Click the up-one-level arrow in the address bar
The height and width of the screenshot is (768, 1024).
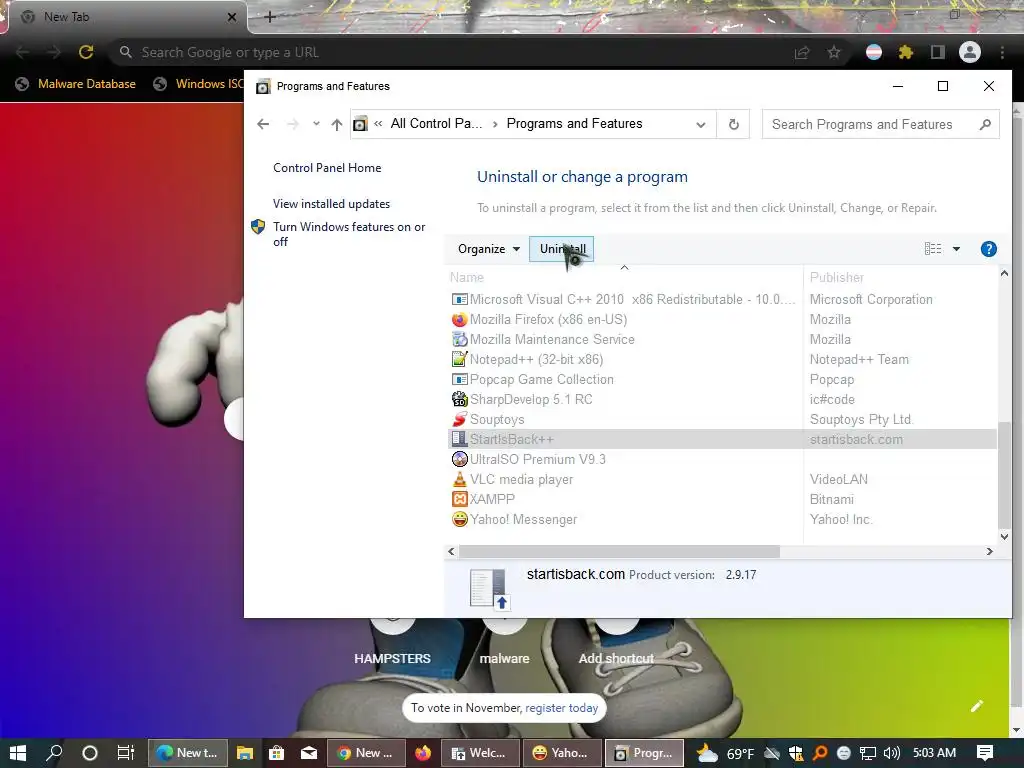[x=336, y=124]
